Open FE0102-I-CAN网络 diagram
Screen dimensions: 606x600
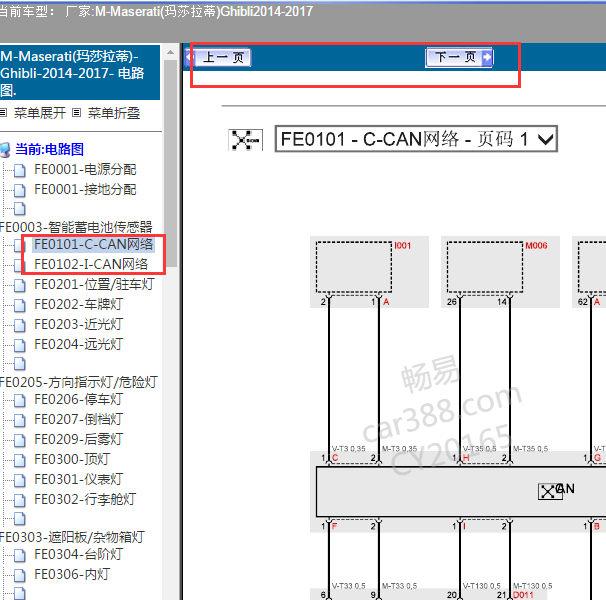[x=91, y=264]
